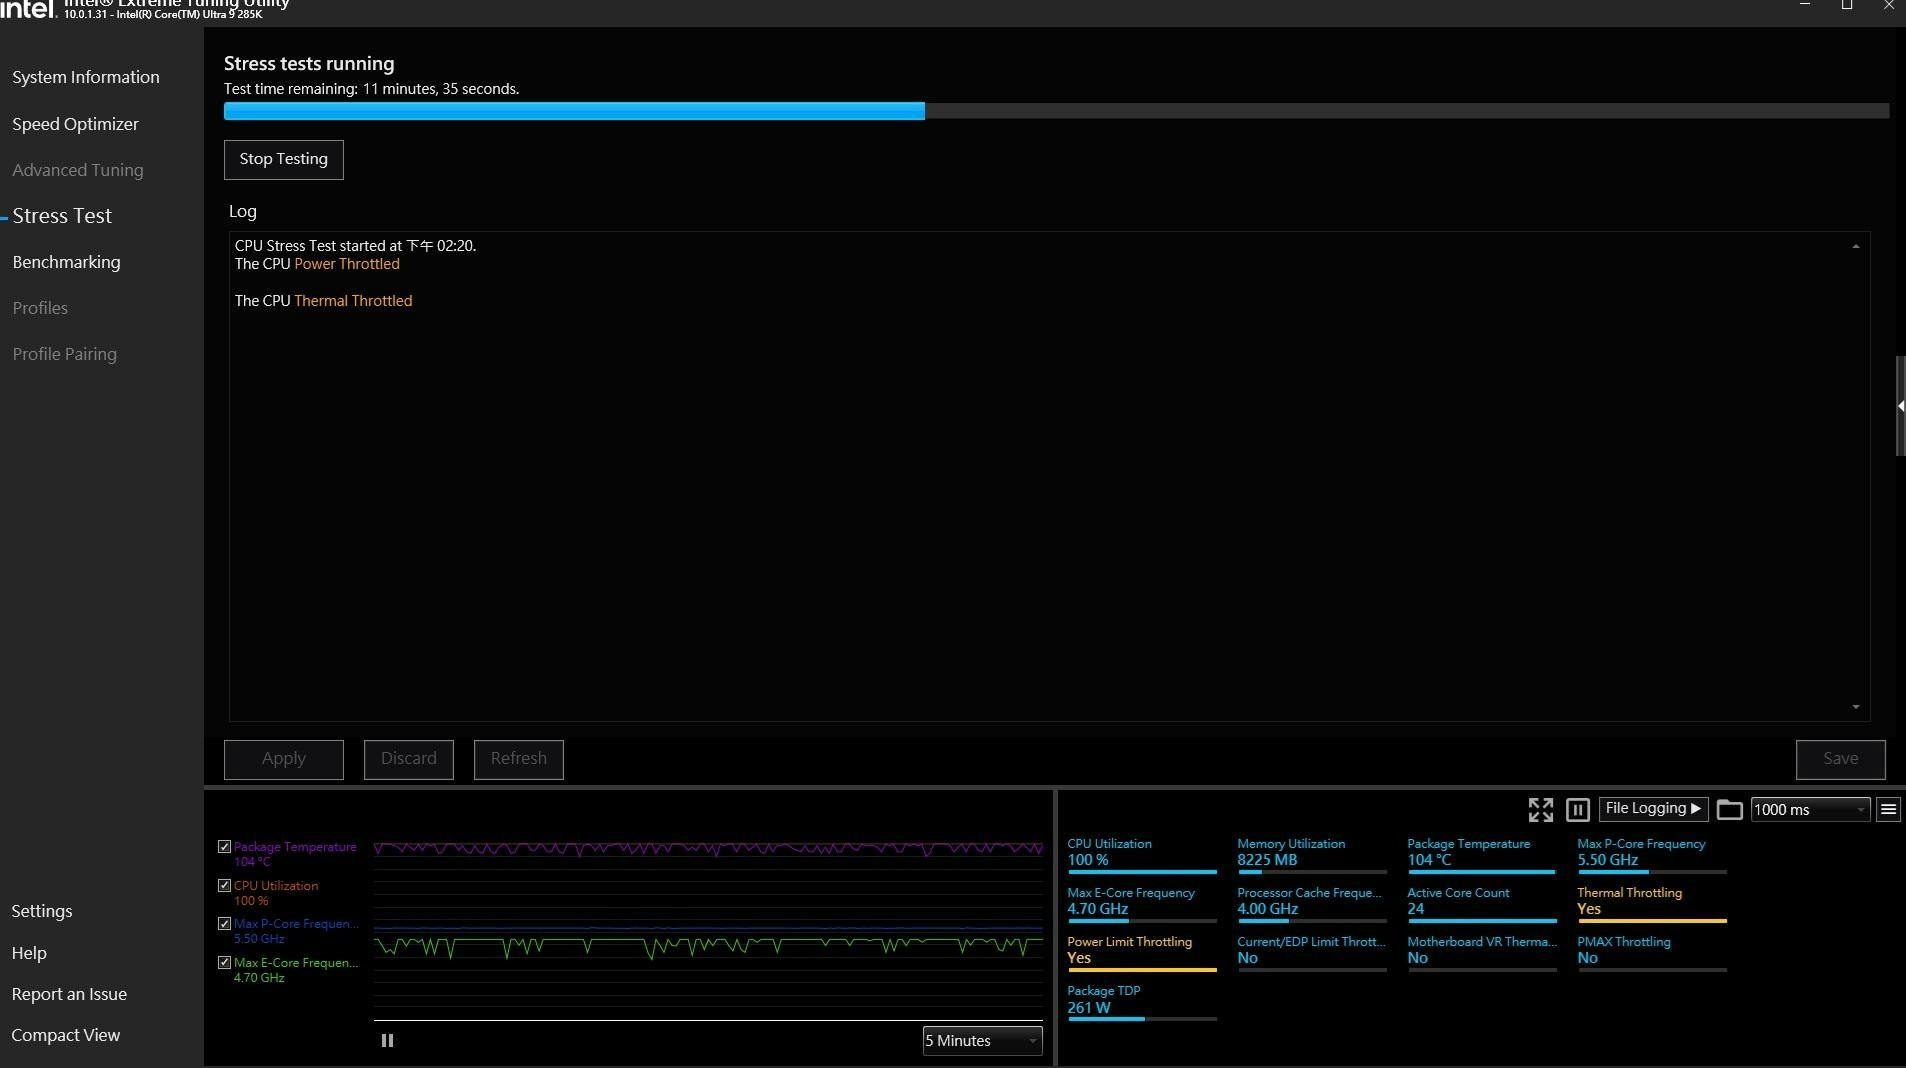Open the 1000 ms polling interval dropdown
1906x1068 pixels.
pos(1809,810)
